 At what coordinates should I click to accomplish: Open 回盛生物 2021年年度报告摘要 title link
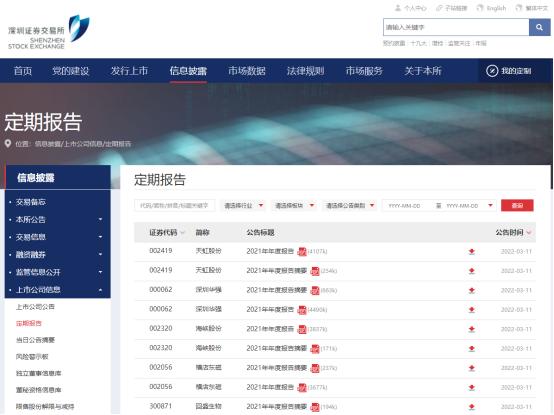pos(276,407)
